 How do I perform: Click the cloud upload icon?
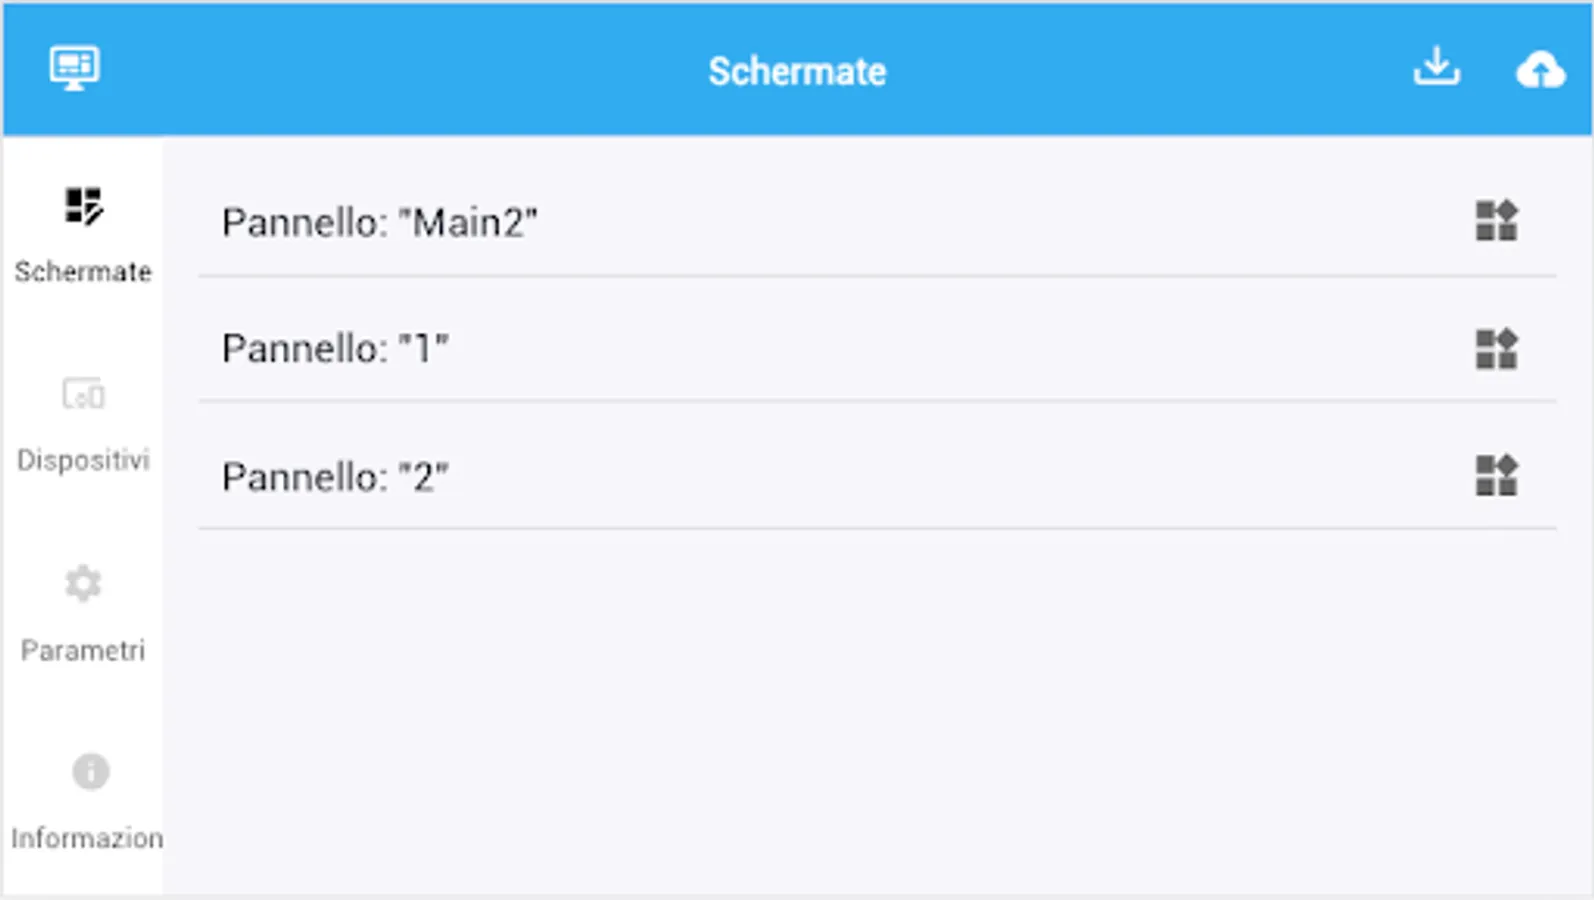(x=1540, y=70)
